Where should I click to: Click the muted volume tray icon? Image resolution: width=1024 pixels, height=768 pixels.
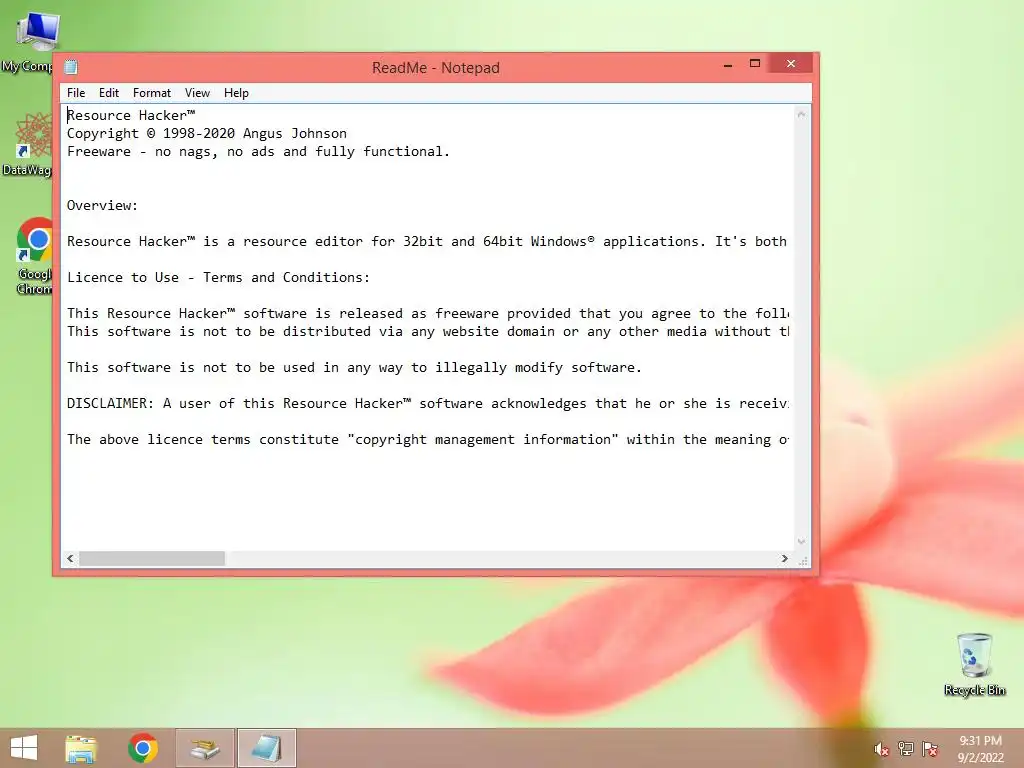881,749
